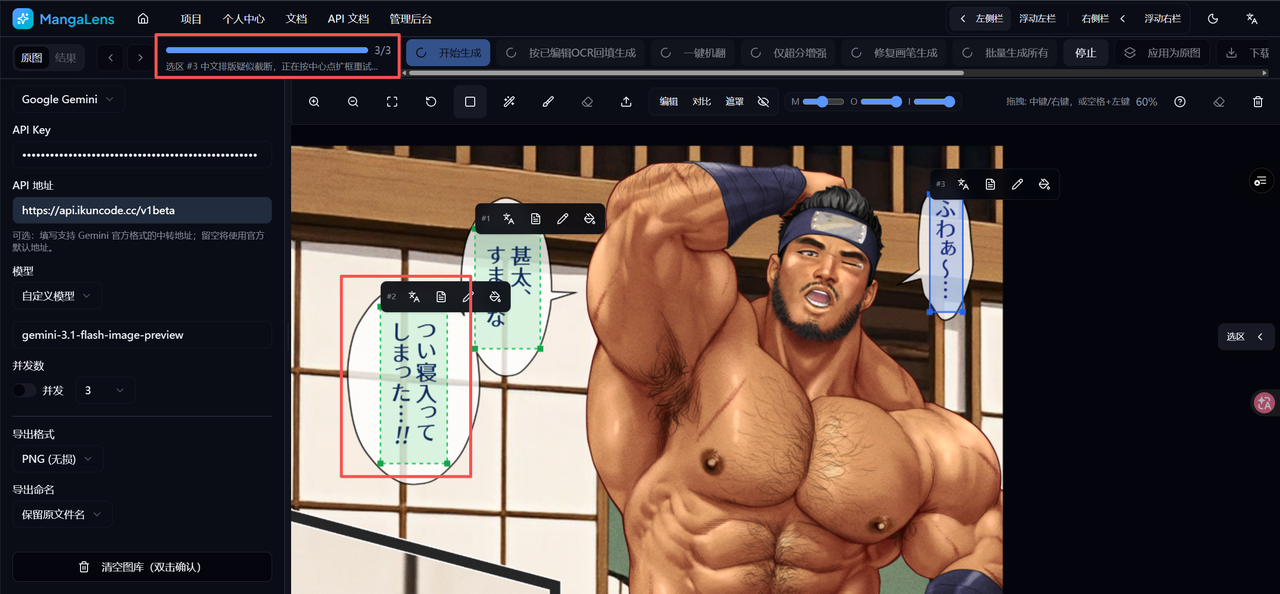Open the document icon on region #2
This screenshot has width=1280, height=594.
pyautogui.click(x=441, y=297)
